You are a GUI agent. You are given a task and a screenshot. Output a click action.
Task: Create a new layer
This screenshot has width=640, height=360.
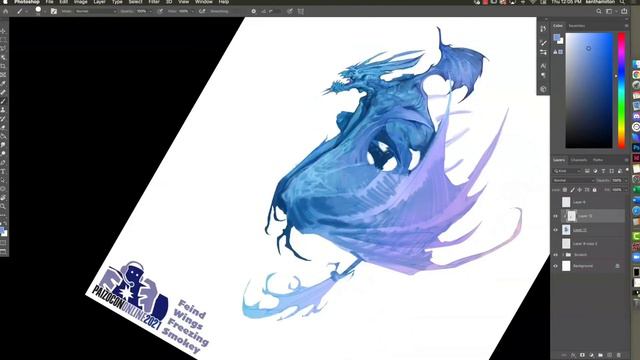pos(609,356)
